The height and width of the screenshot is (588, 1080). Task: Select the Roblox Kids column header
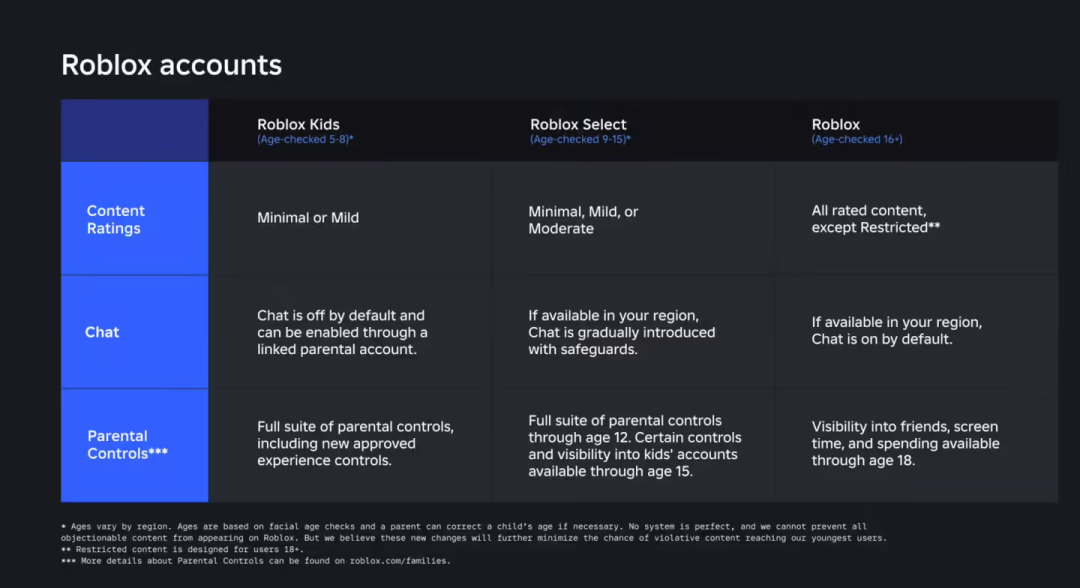click(x=298, y=125)
